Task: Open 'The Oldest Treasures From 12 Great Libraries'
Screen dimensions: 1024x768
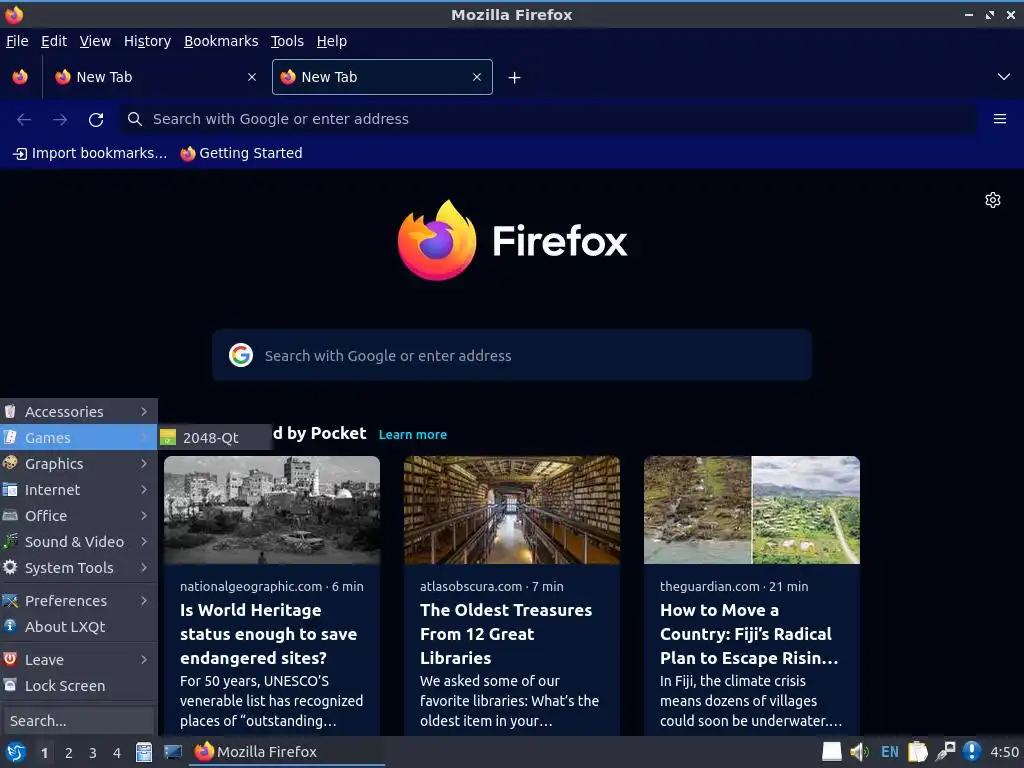Action: [506, 633]
